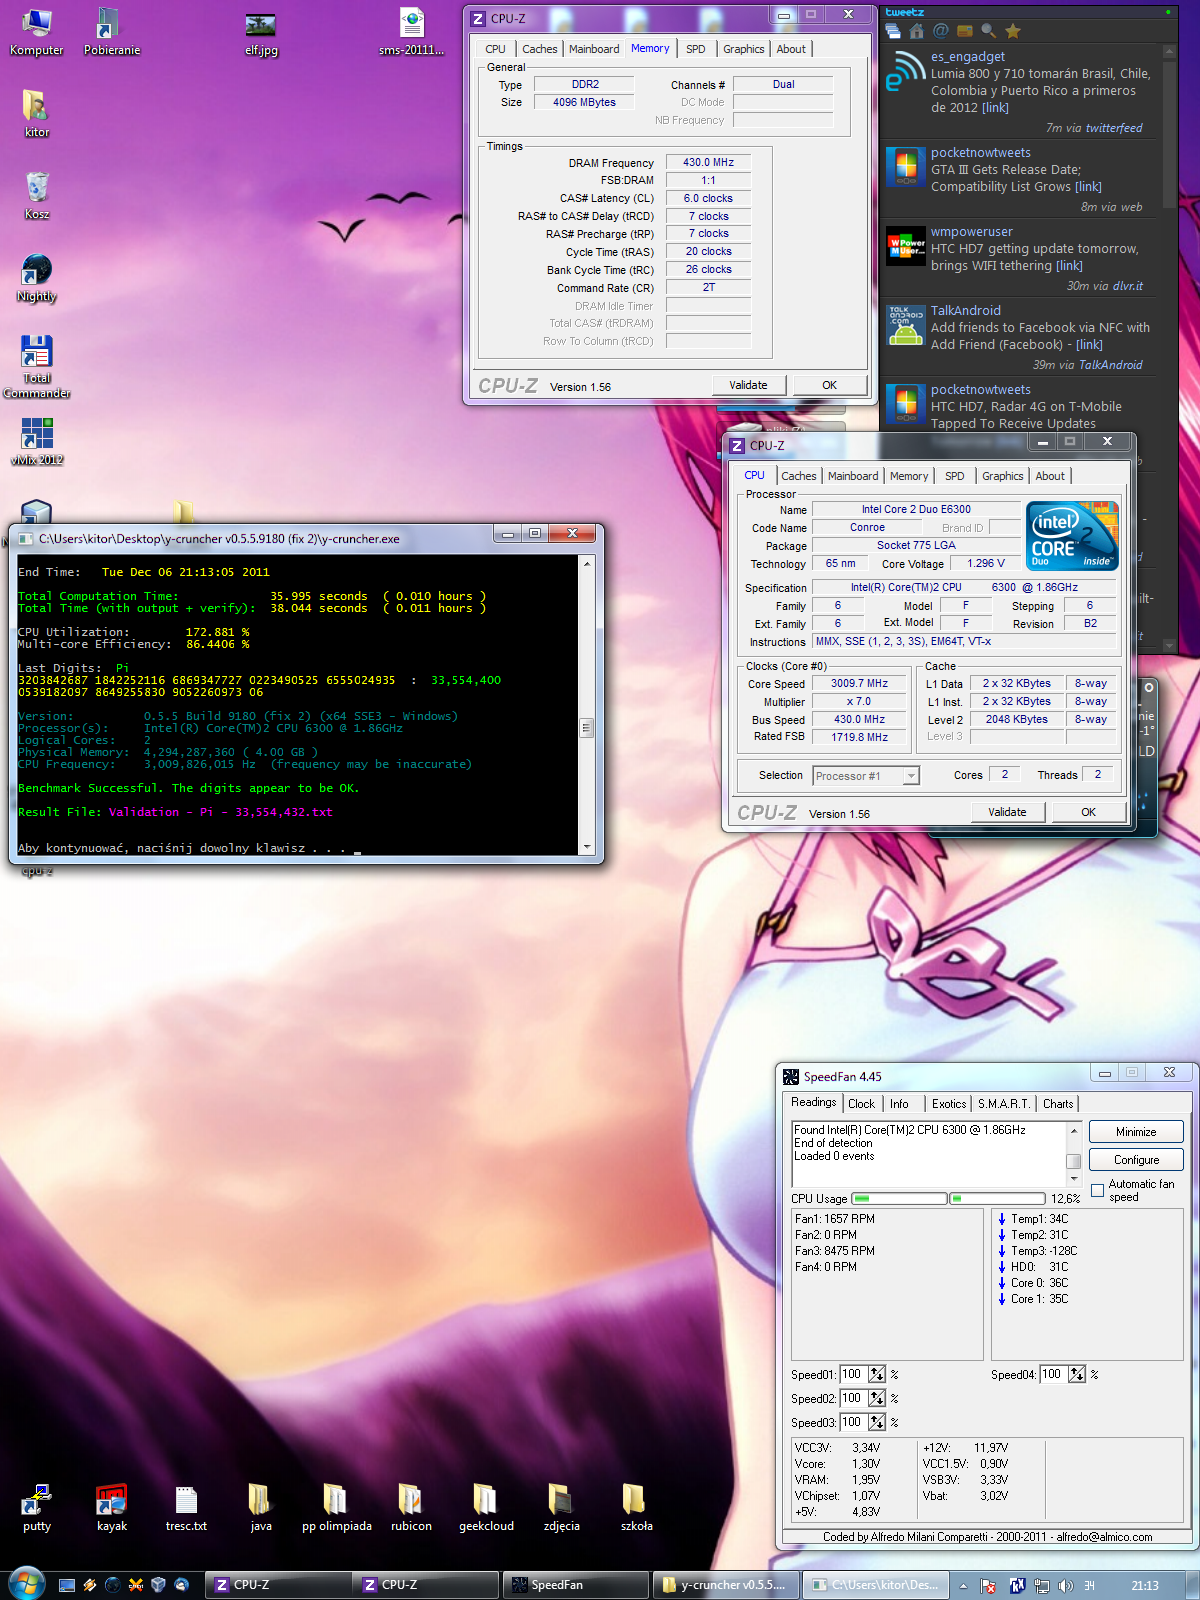Click the SpeedFan Configure button
Screen dimensions: 1200x1600
click(1136, 1160)
